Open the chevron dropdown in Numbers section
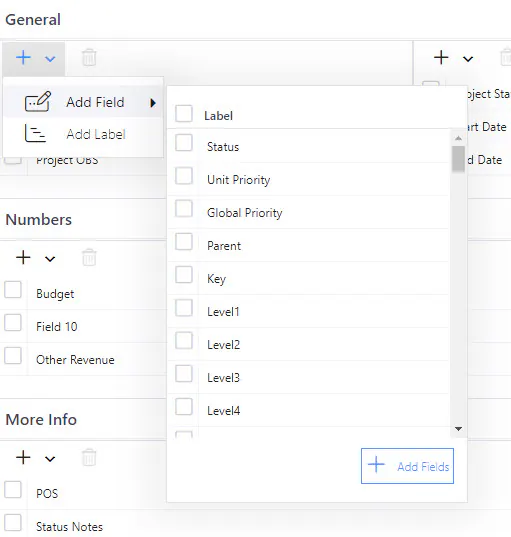 point(50,259)
